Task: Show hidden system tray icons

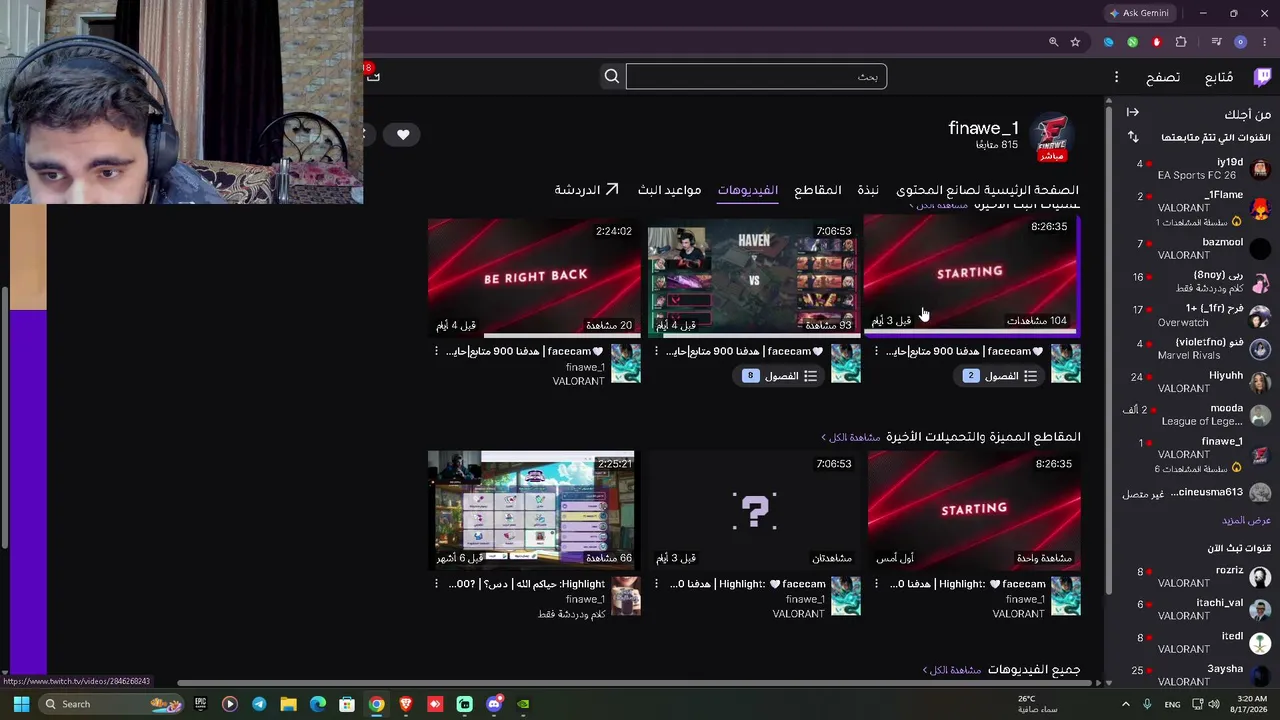Action: coord(1125,704)
